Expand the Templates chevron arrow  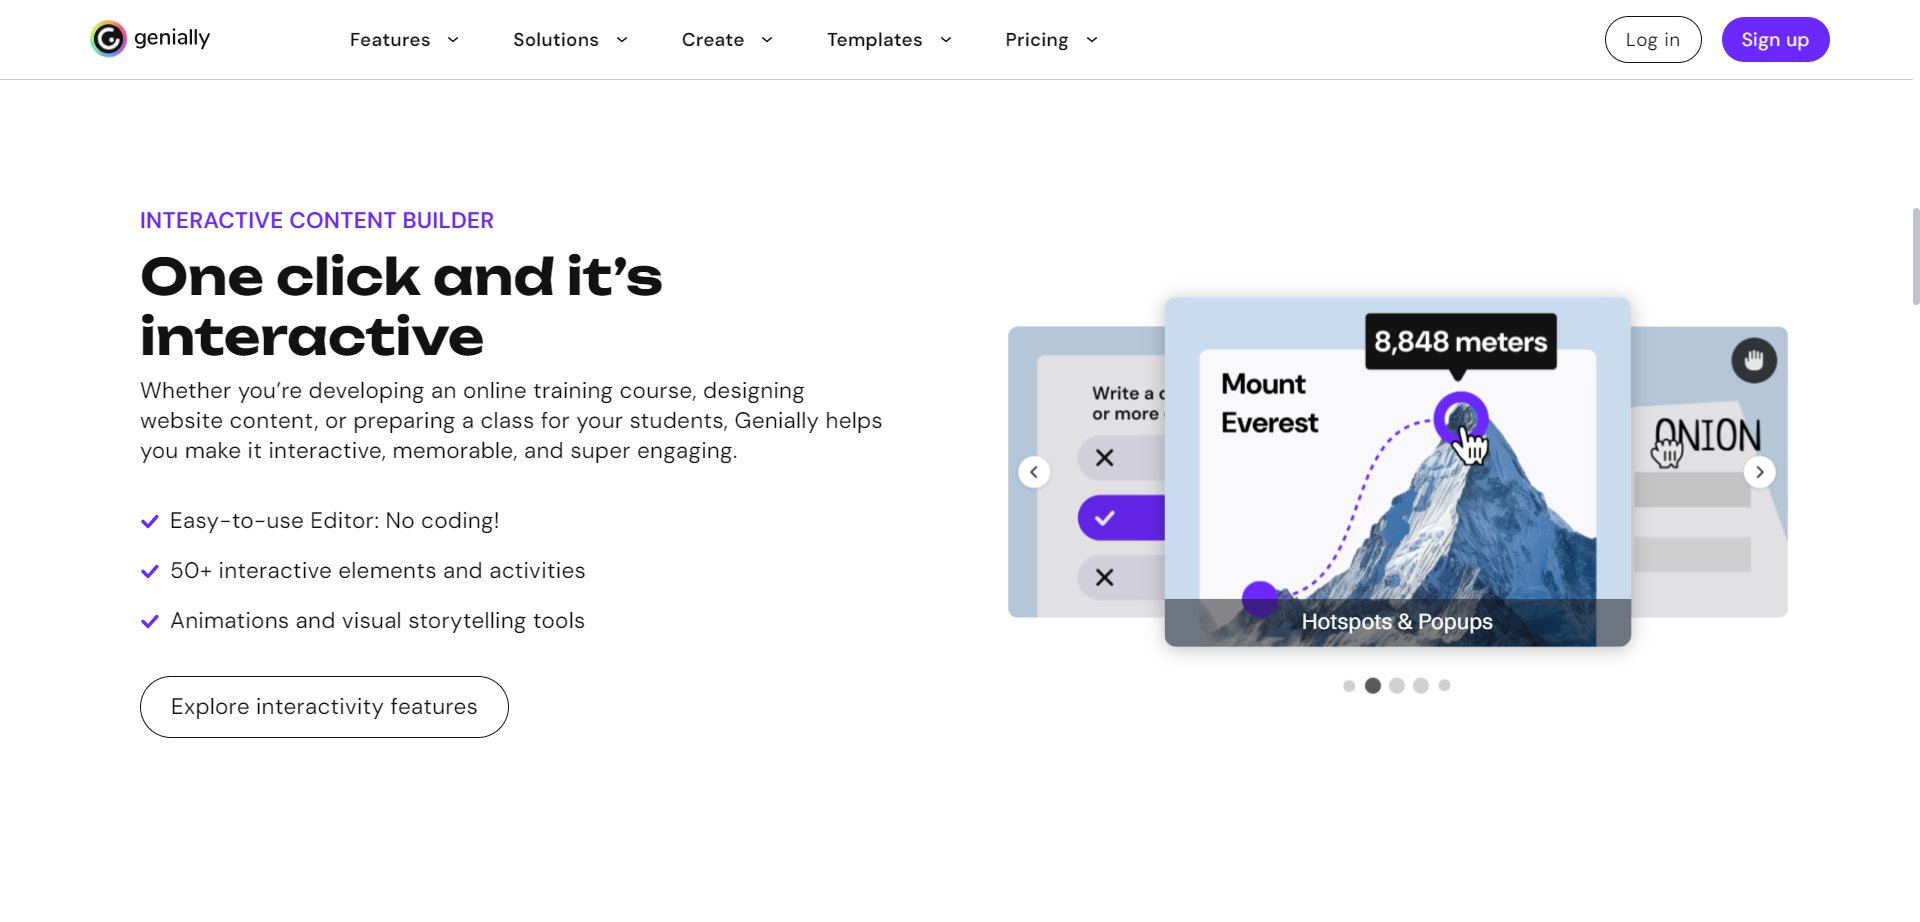tap(946, 40)
